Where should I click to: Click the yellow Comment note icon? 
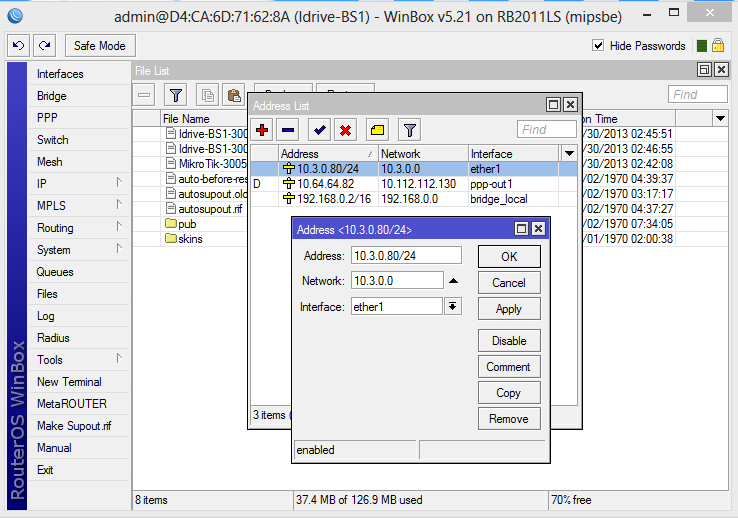[377, 130]
